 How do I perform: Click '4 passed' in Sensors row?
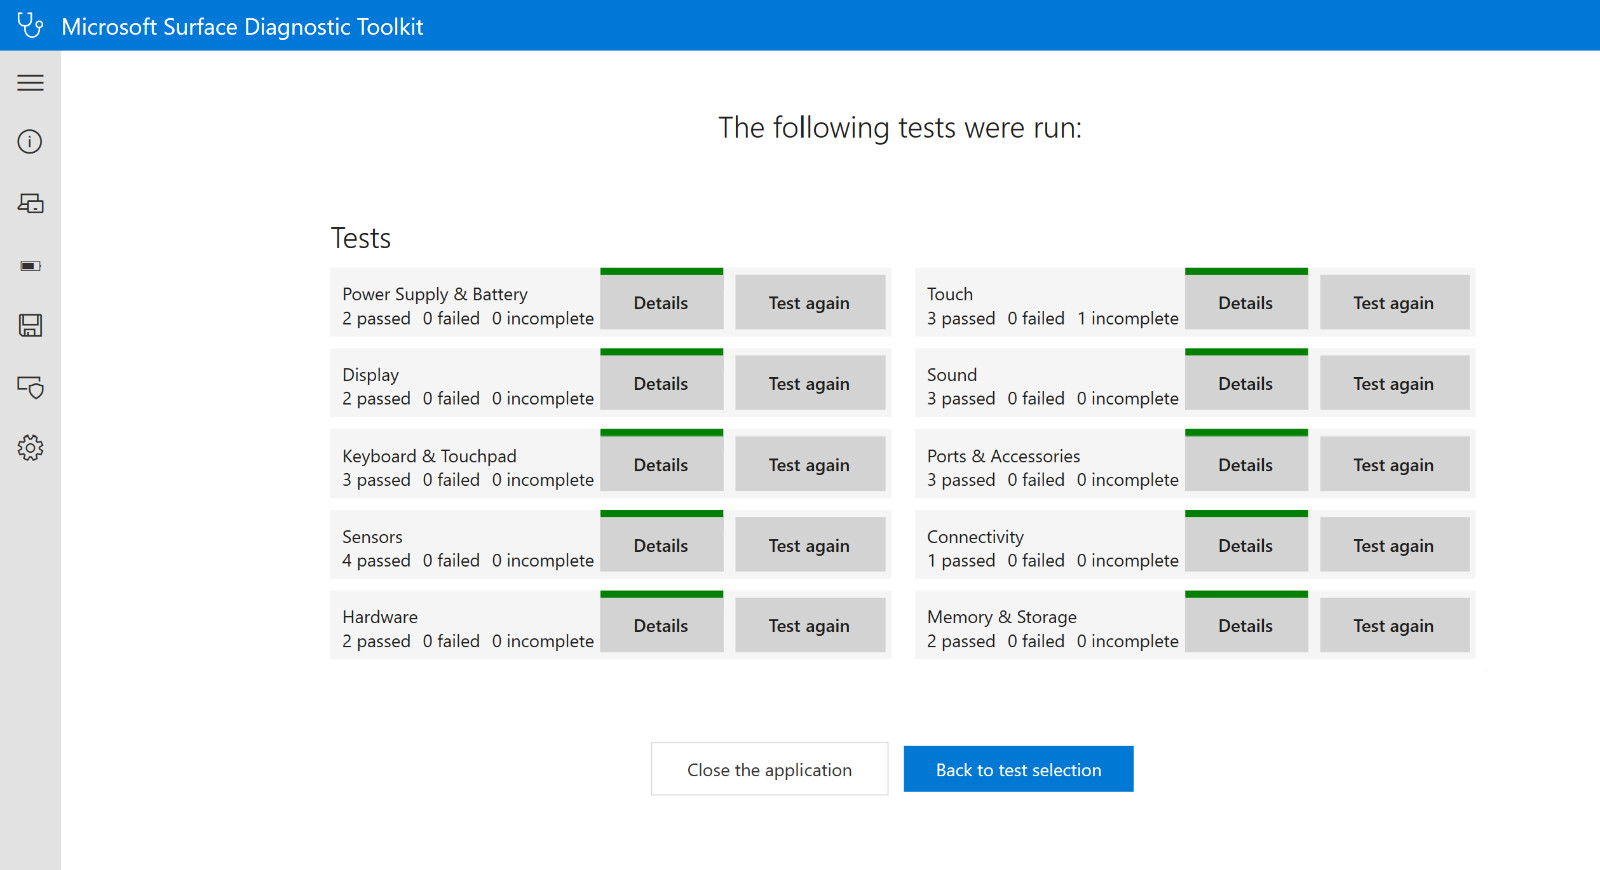[376, 561]
